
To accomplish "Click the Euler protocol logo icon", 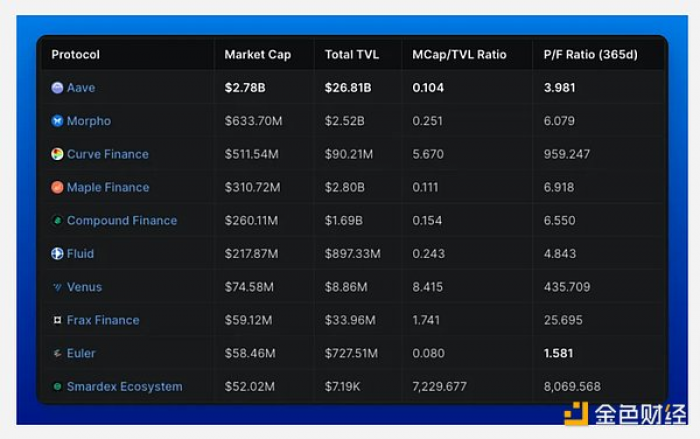I will pyautogui.click(x=57, y=353).
